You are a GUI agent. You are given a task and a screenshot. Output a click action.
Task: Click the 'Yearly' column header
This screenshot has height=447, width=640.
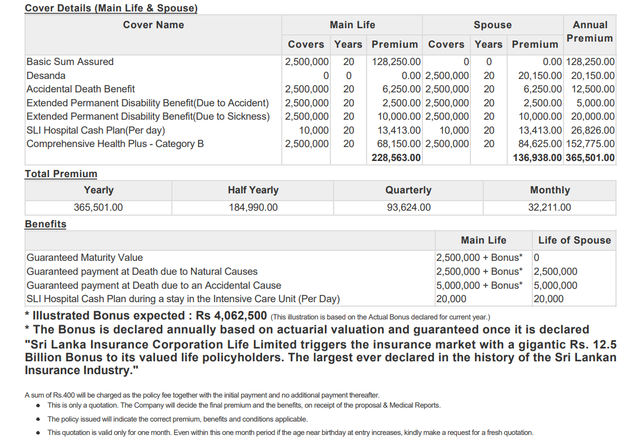(98, 190)
